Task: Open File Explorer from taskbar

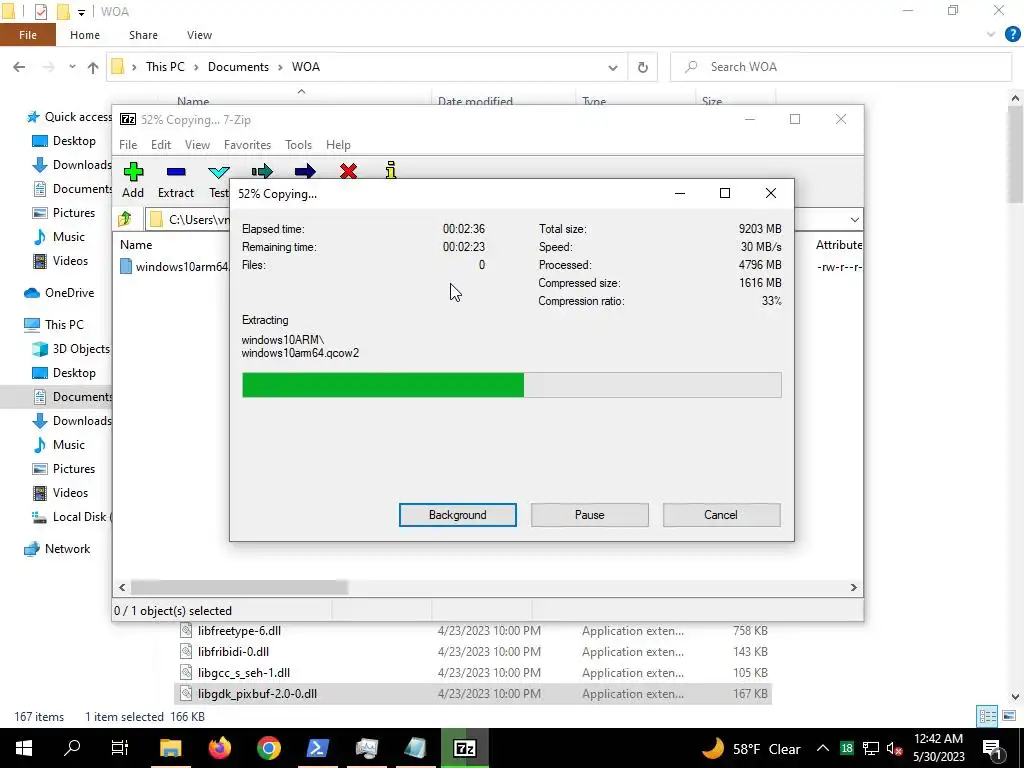Action: [x=170, y=748]
